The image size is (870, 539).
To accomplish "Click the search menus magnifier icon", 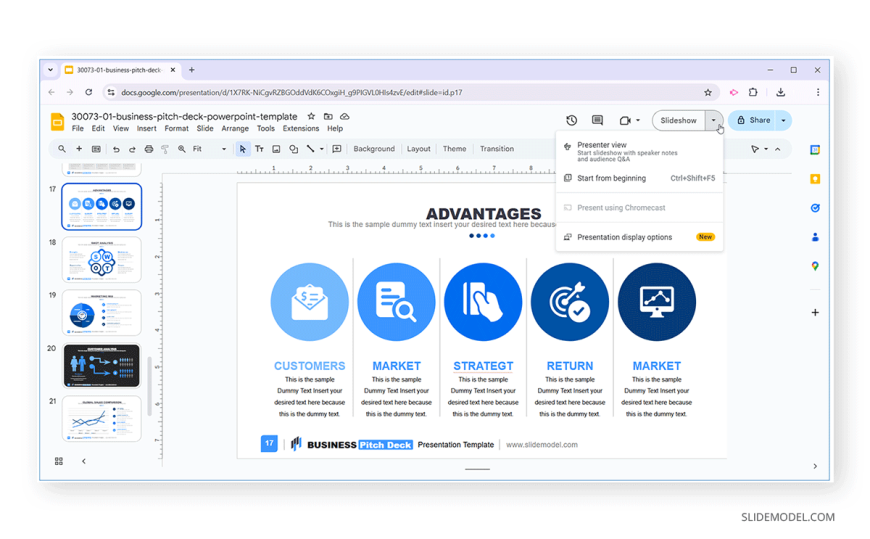I will (62, 149).
